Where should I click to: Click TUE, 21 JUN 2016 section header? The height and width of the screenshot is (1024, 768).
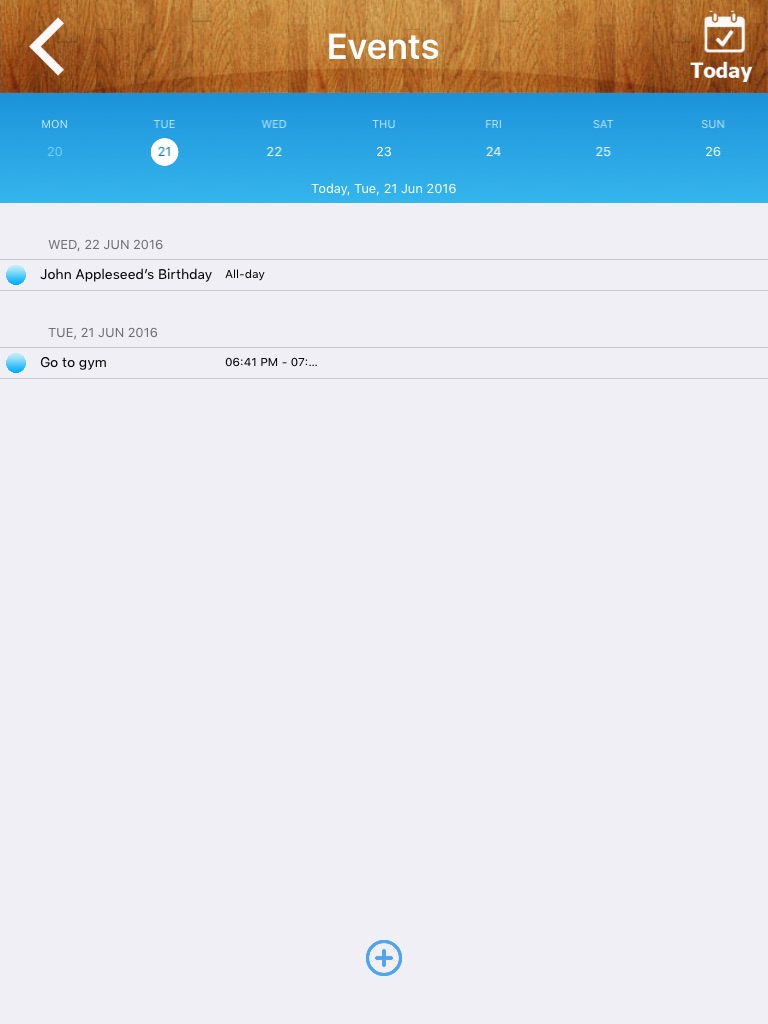(103, 332)
